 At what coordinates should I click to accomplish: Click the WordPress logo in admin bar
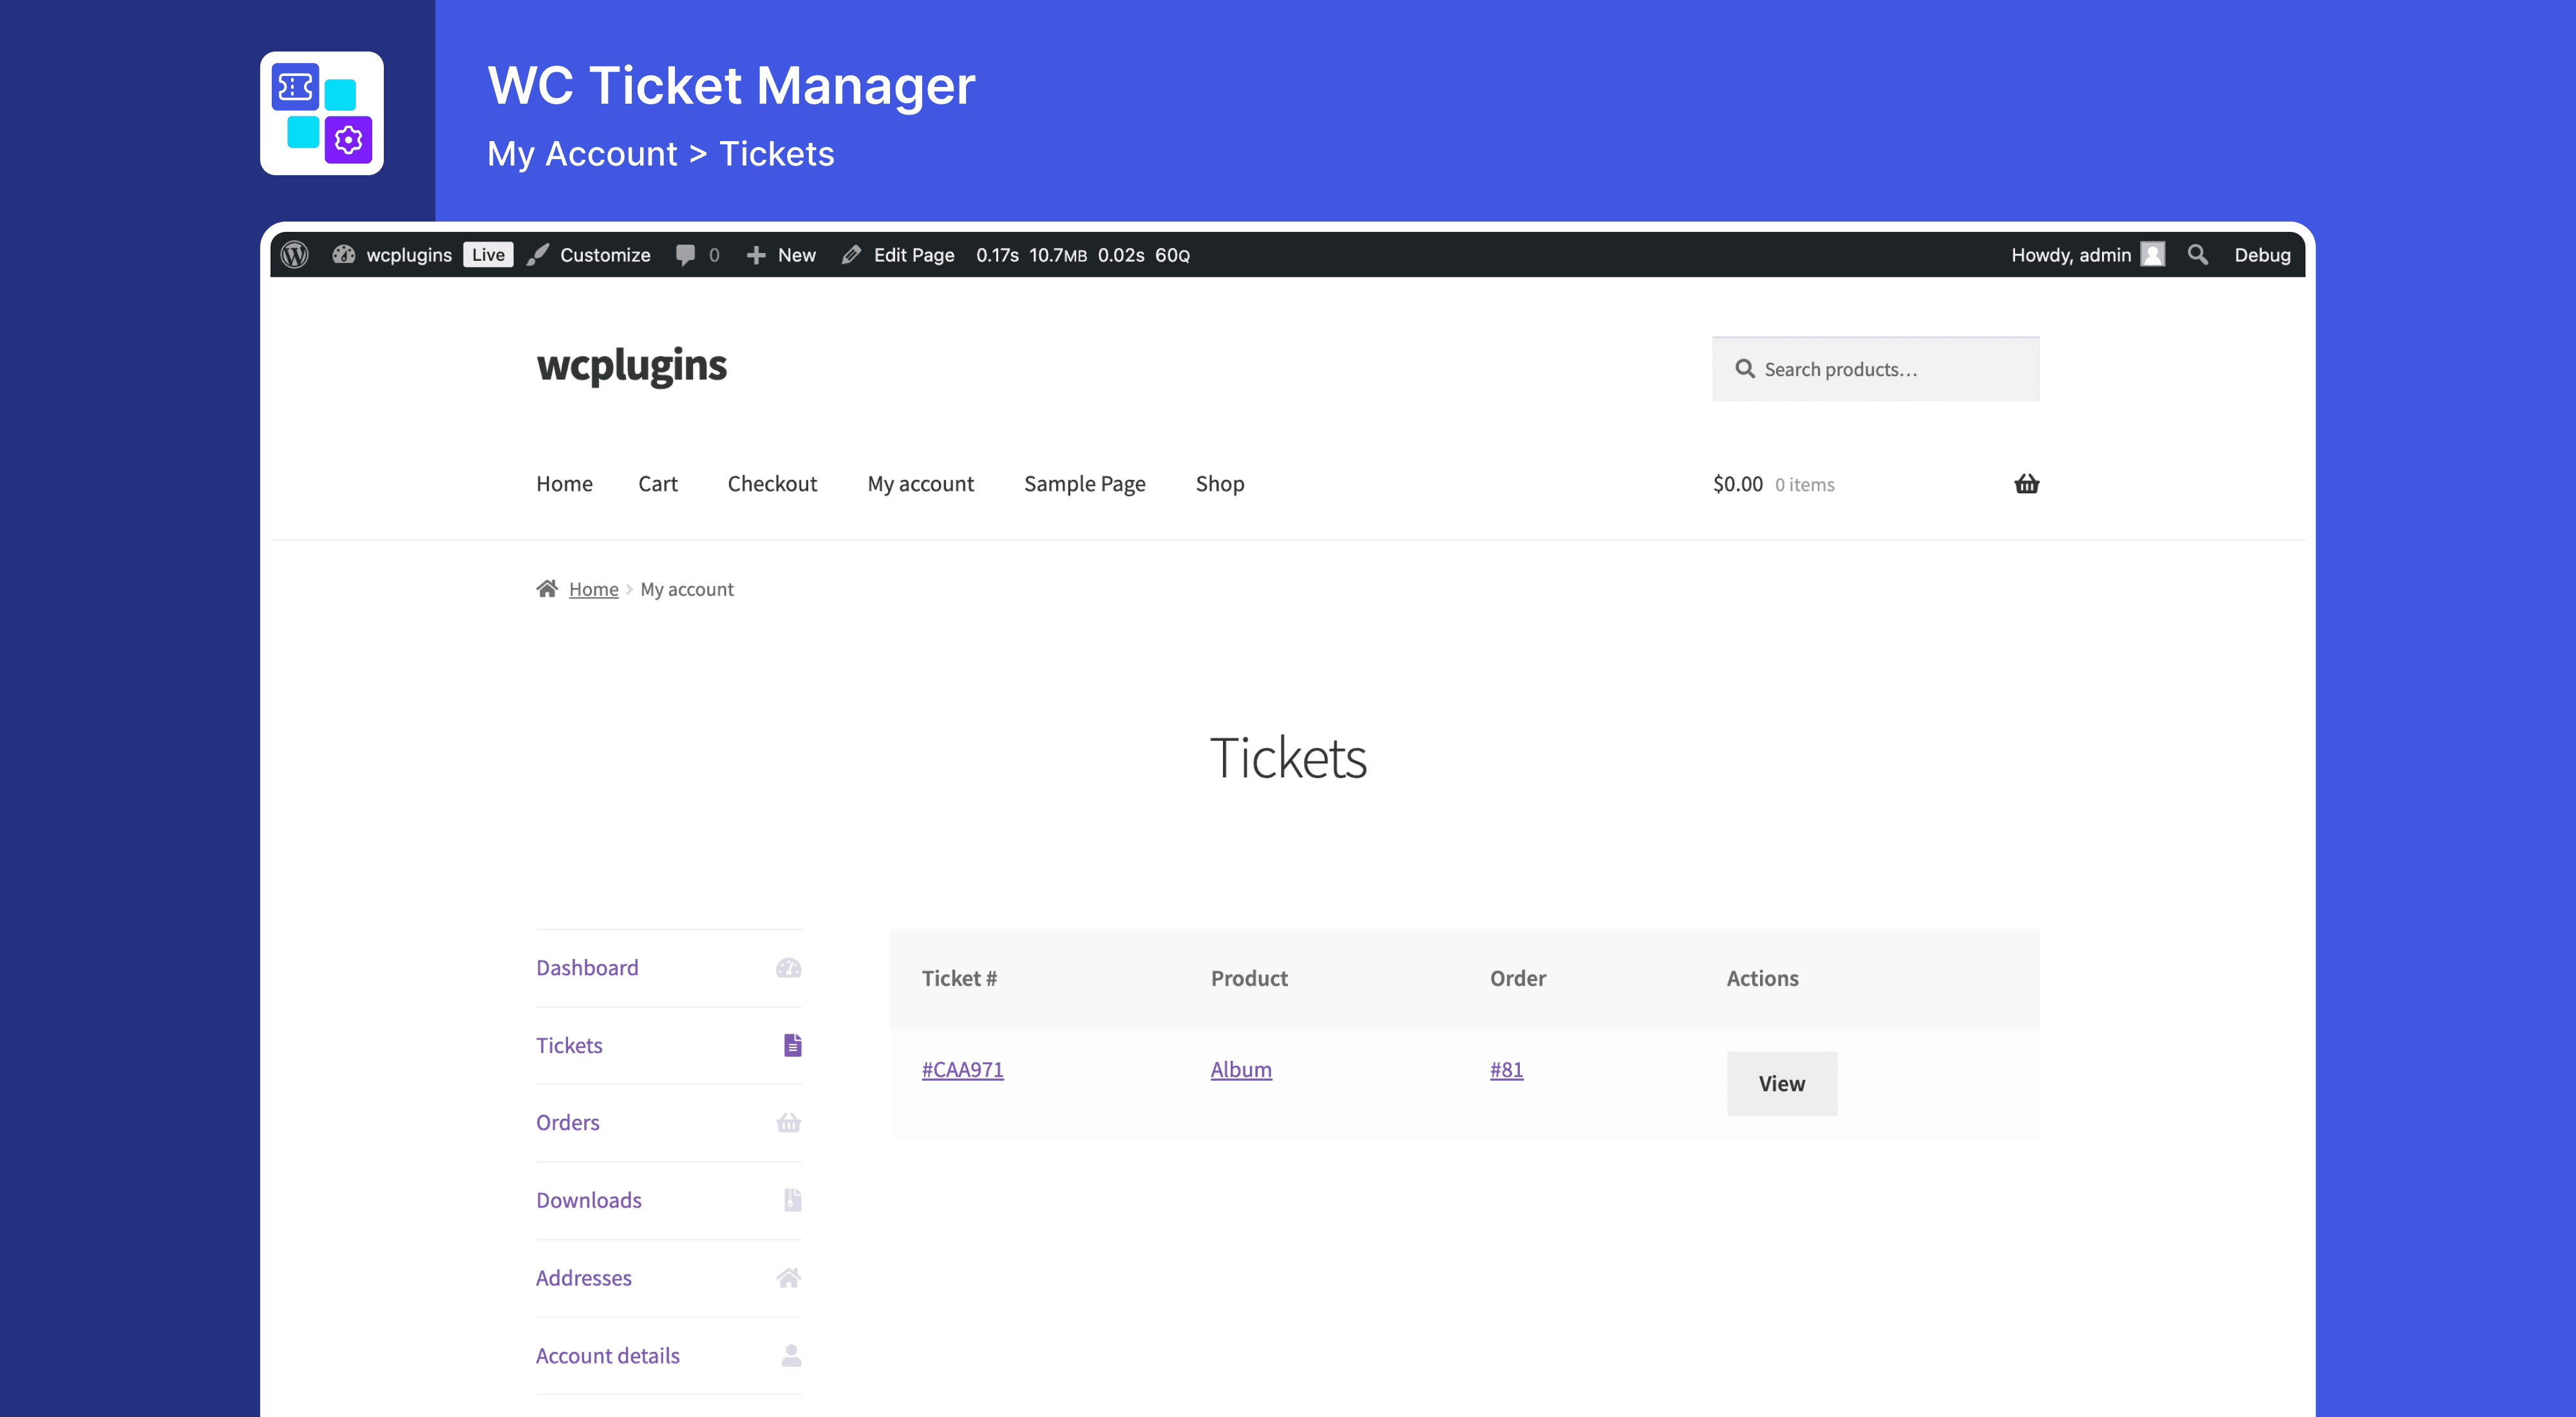pyautogui.click(x=294, y=255)
